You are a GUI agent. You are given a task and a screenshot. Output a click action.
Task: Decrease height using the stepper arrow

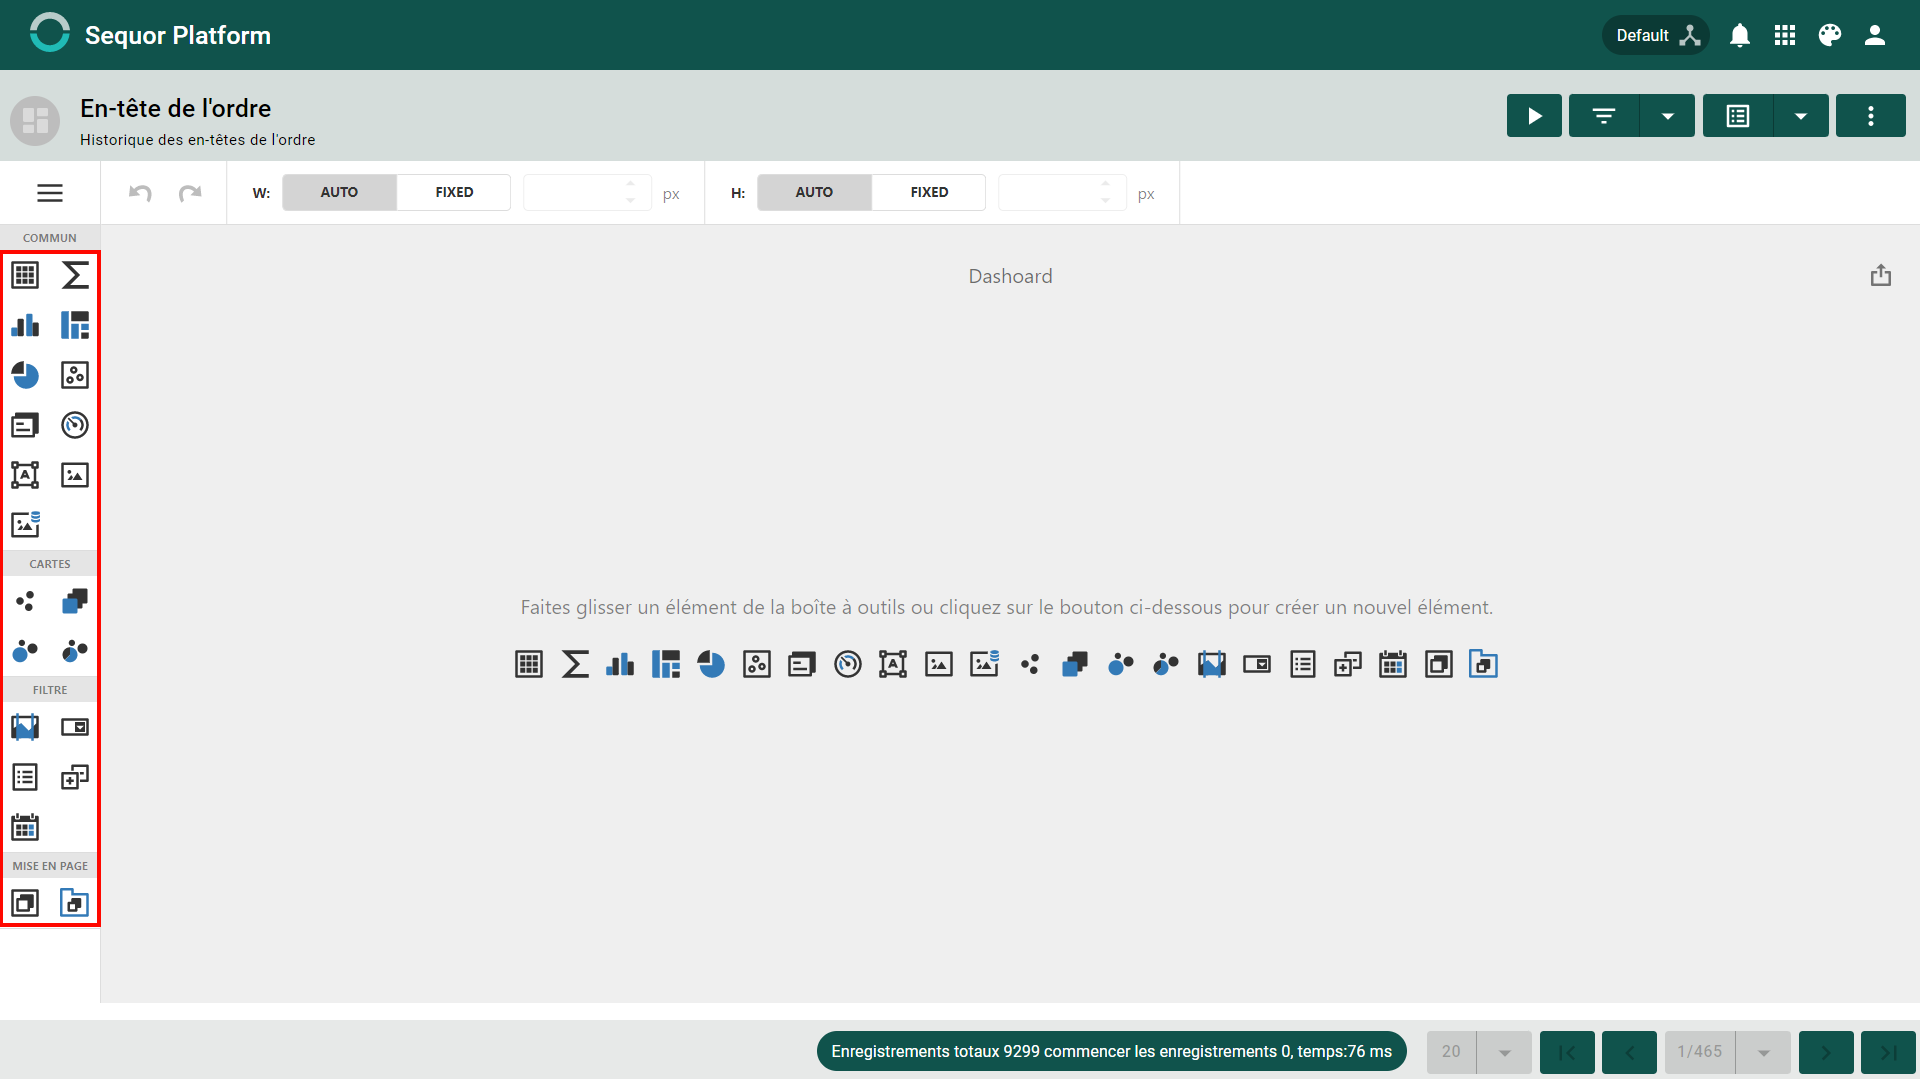click(x=1106, y=201)
